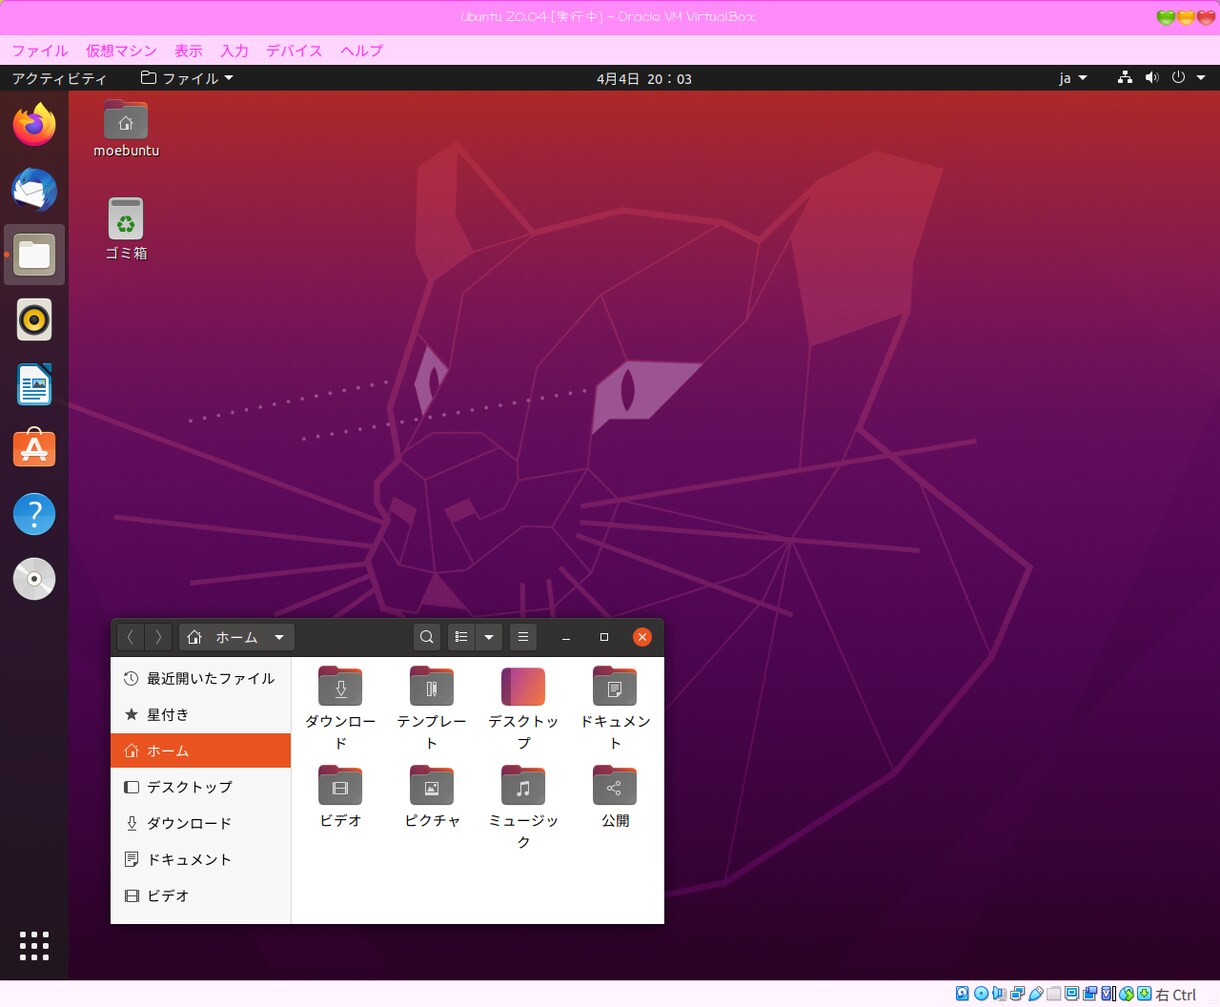Open the Help icon in the dock
The image size is (1220, 1007).
pyautogui.click(x=34, y=514)
